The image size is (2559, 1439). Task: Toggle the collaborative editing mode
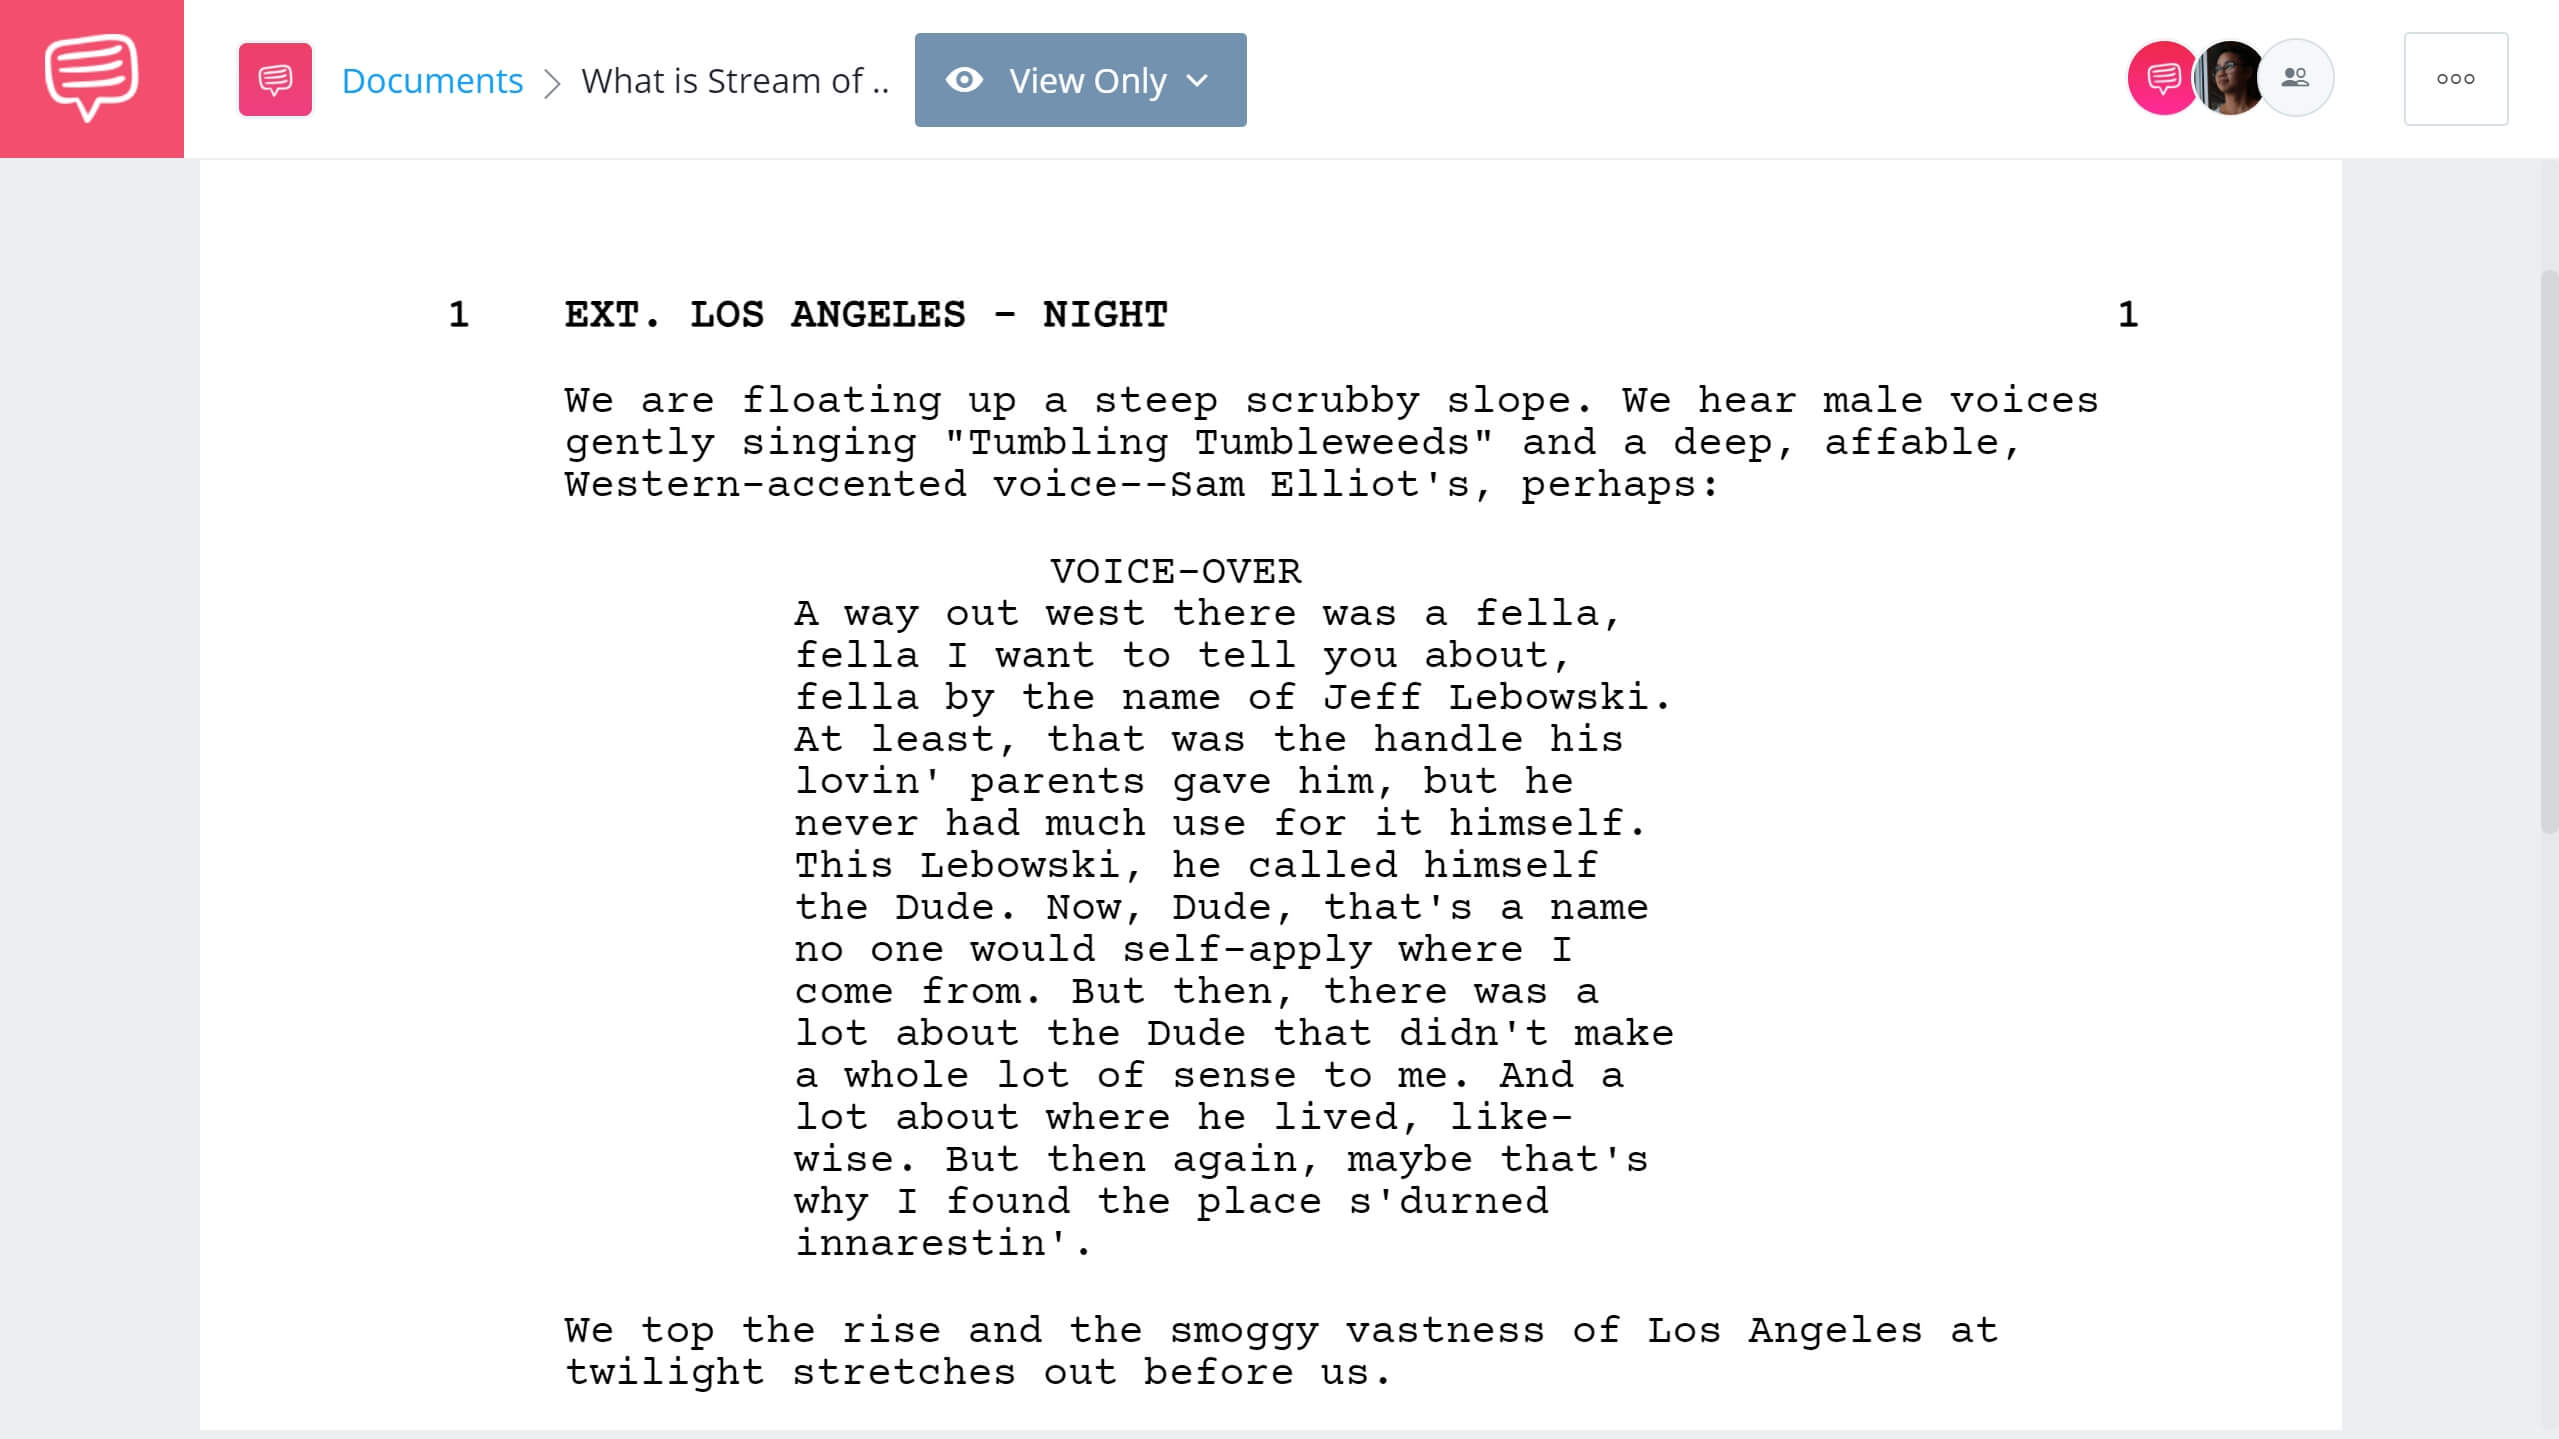pyautogui.click(x=1077, y=77)
